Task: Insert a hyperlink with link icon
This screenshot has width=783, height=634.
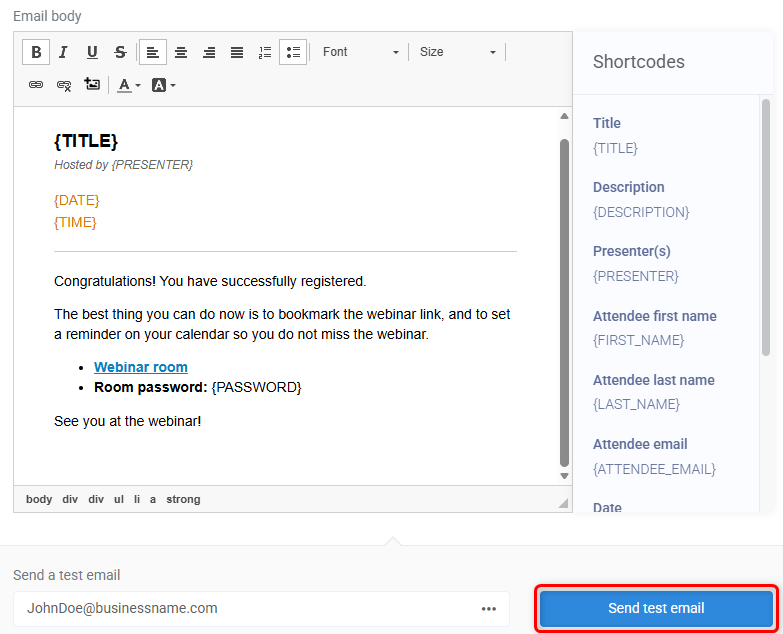Action: coord(36,85)
